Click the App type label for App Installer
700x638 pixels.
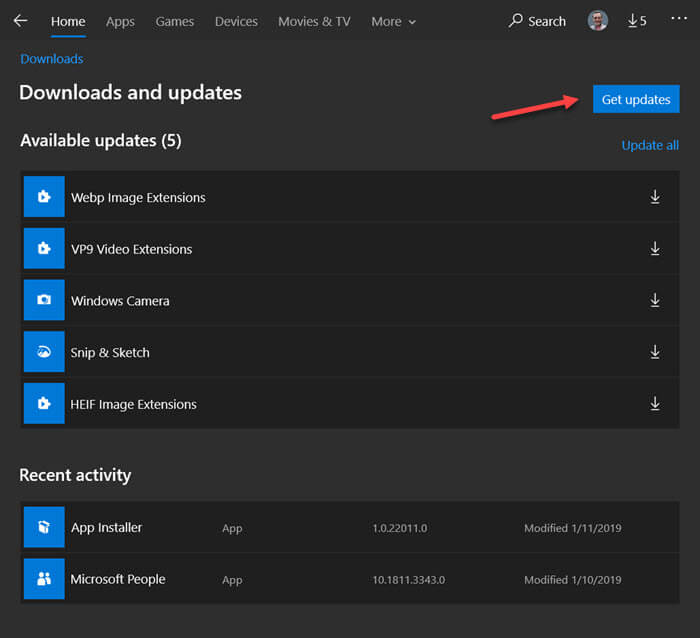(x=232, y=529)
